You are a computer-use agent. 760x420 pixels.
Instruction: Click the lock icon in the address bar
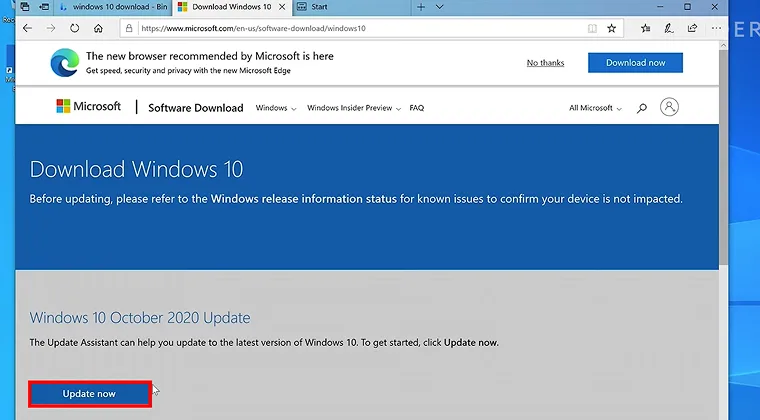[129, 28]
